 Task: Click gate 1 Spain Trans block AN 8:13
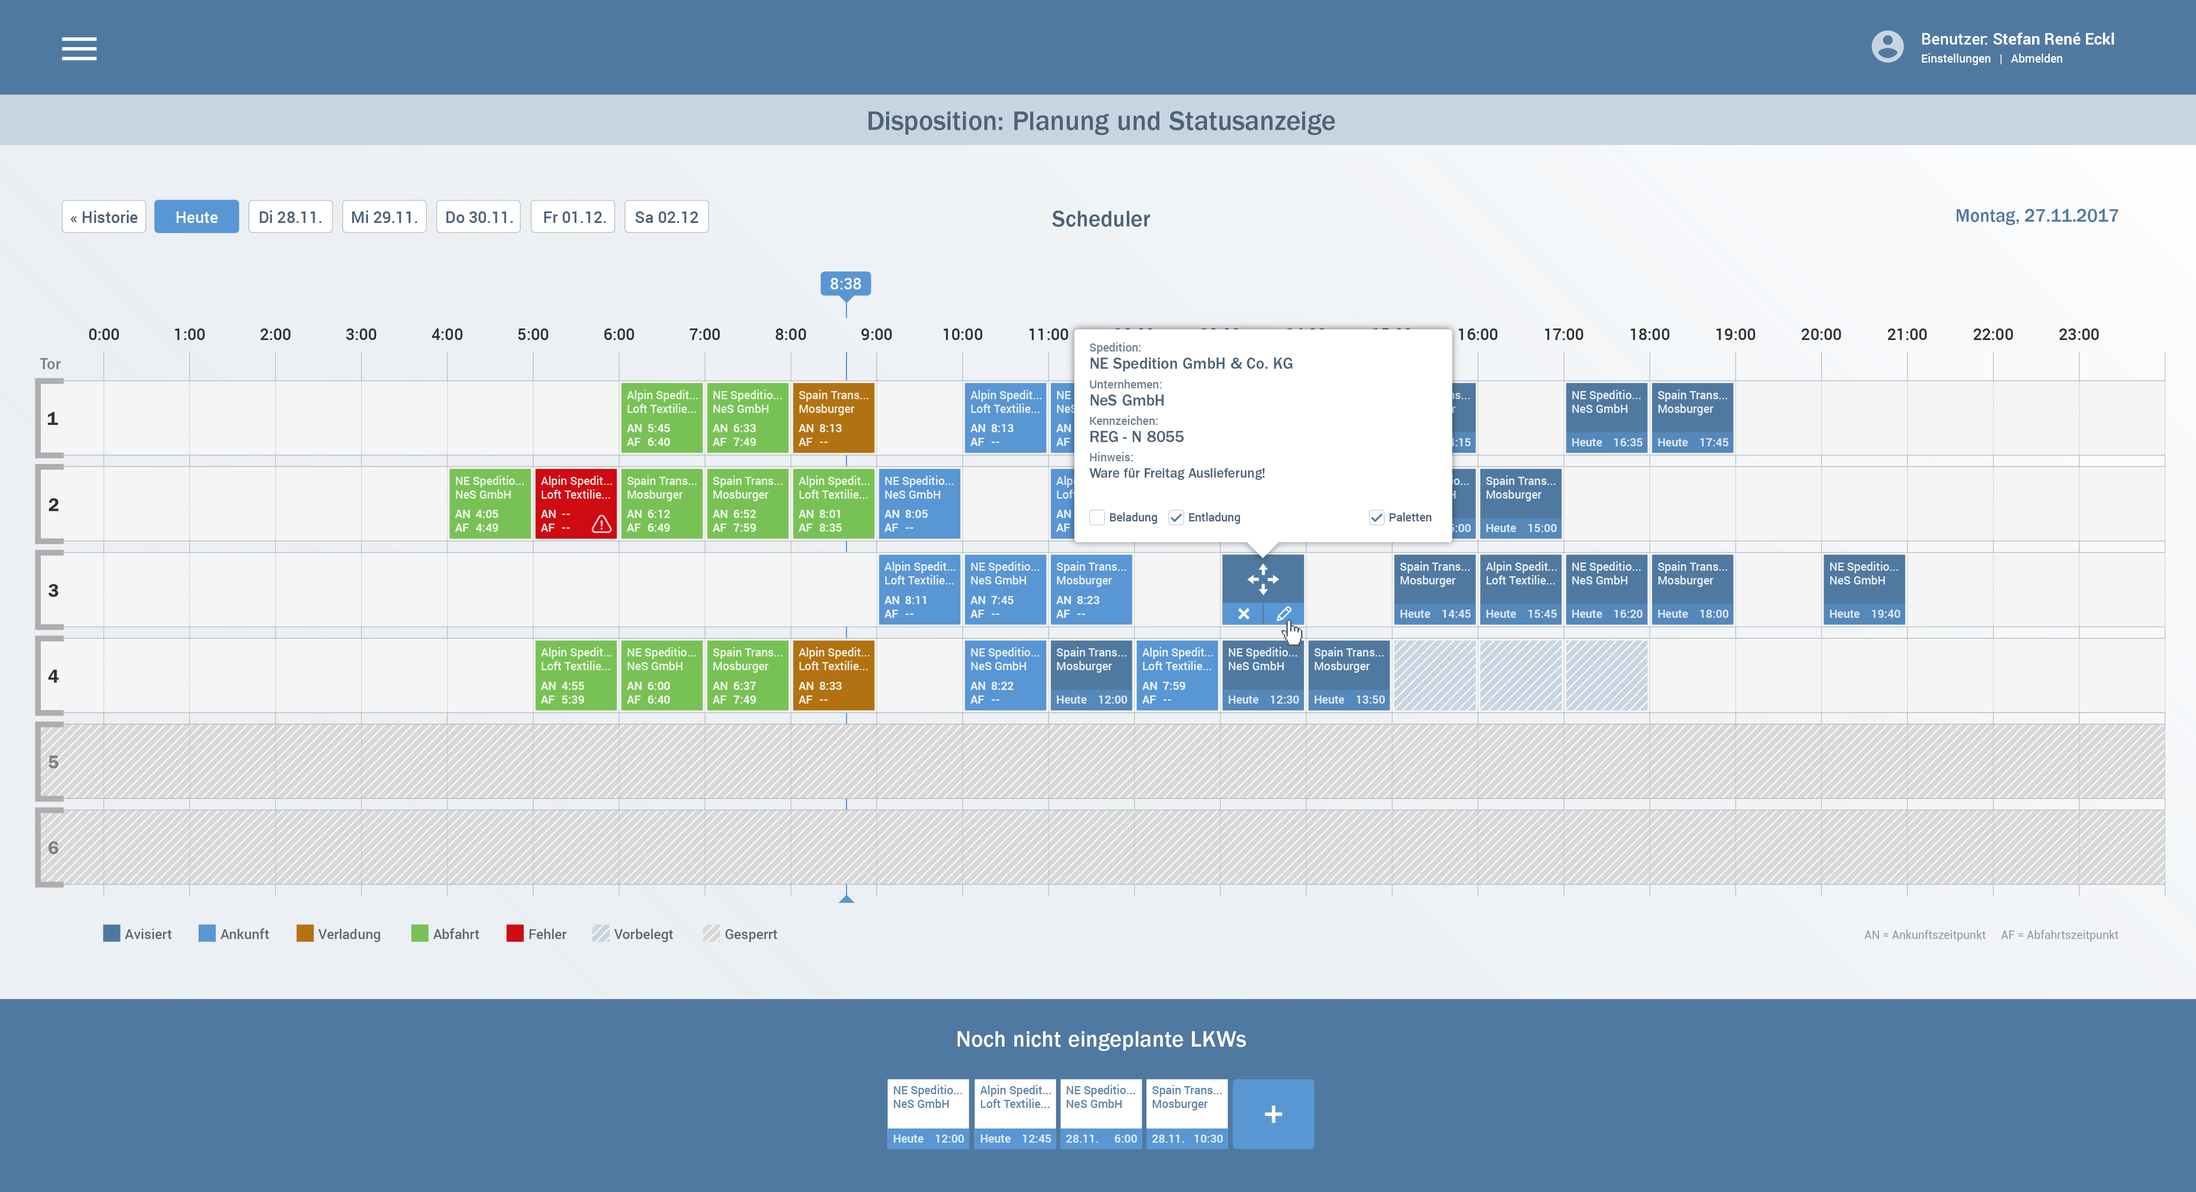[834, 418]
